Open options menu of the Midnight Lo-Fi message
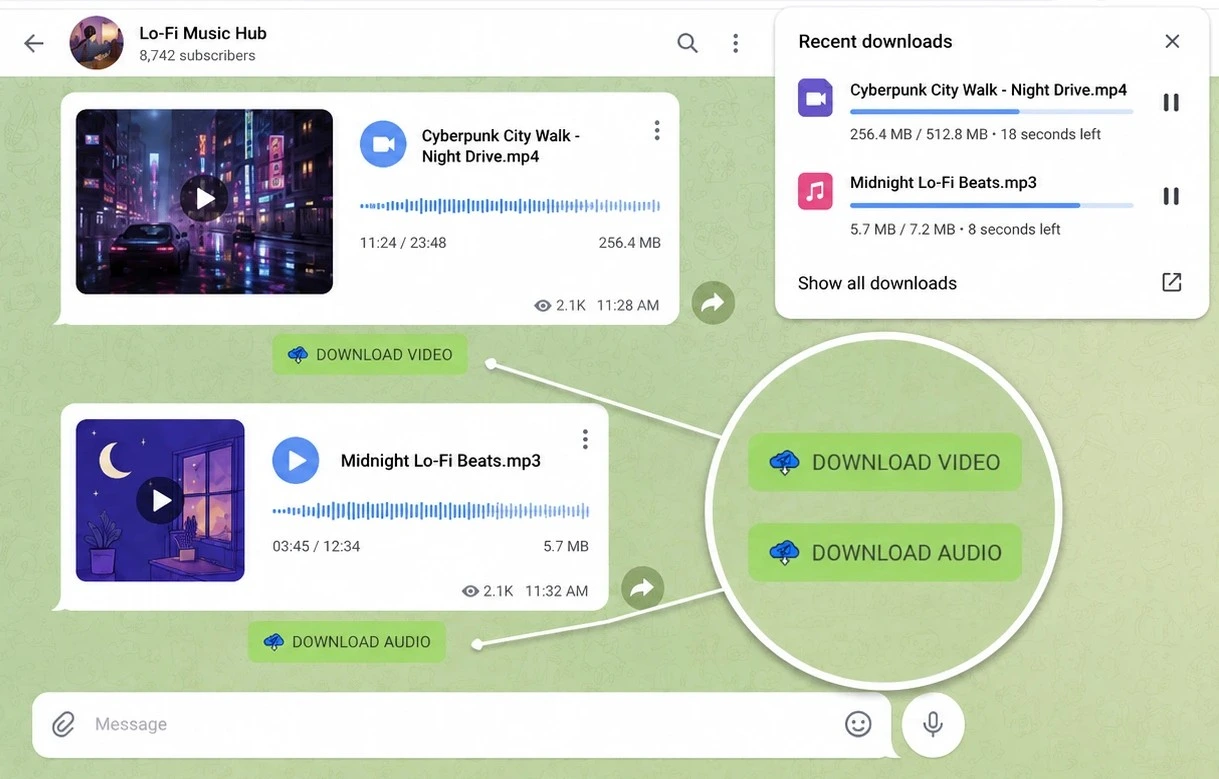 click(585, 440)
